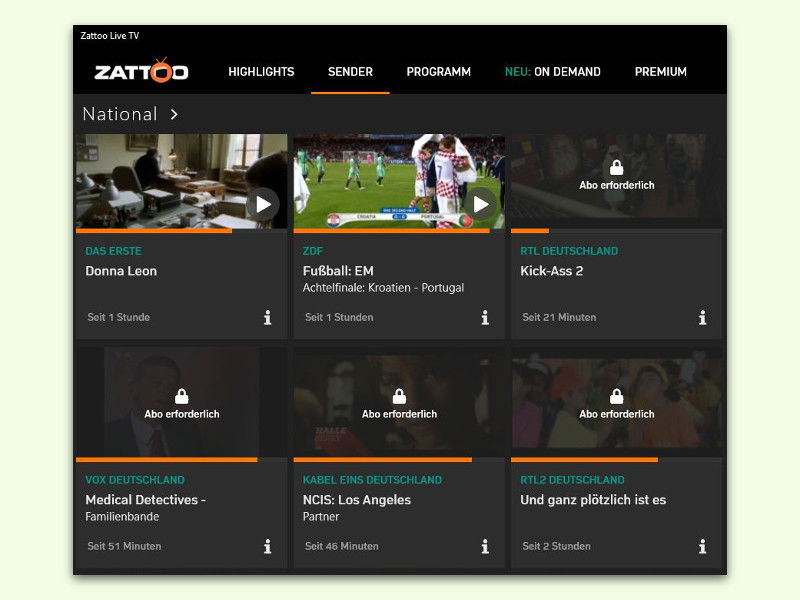
Task: Select the KABEL EINS DEUTSCHLAND channel link
Action: click(x=372, y=480)
